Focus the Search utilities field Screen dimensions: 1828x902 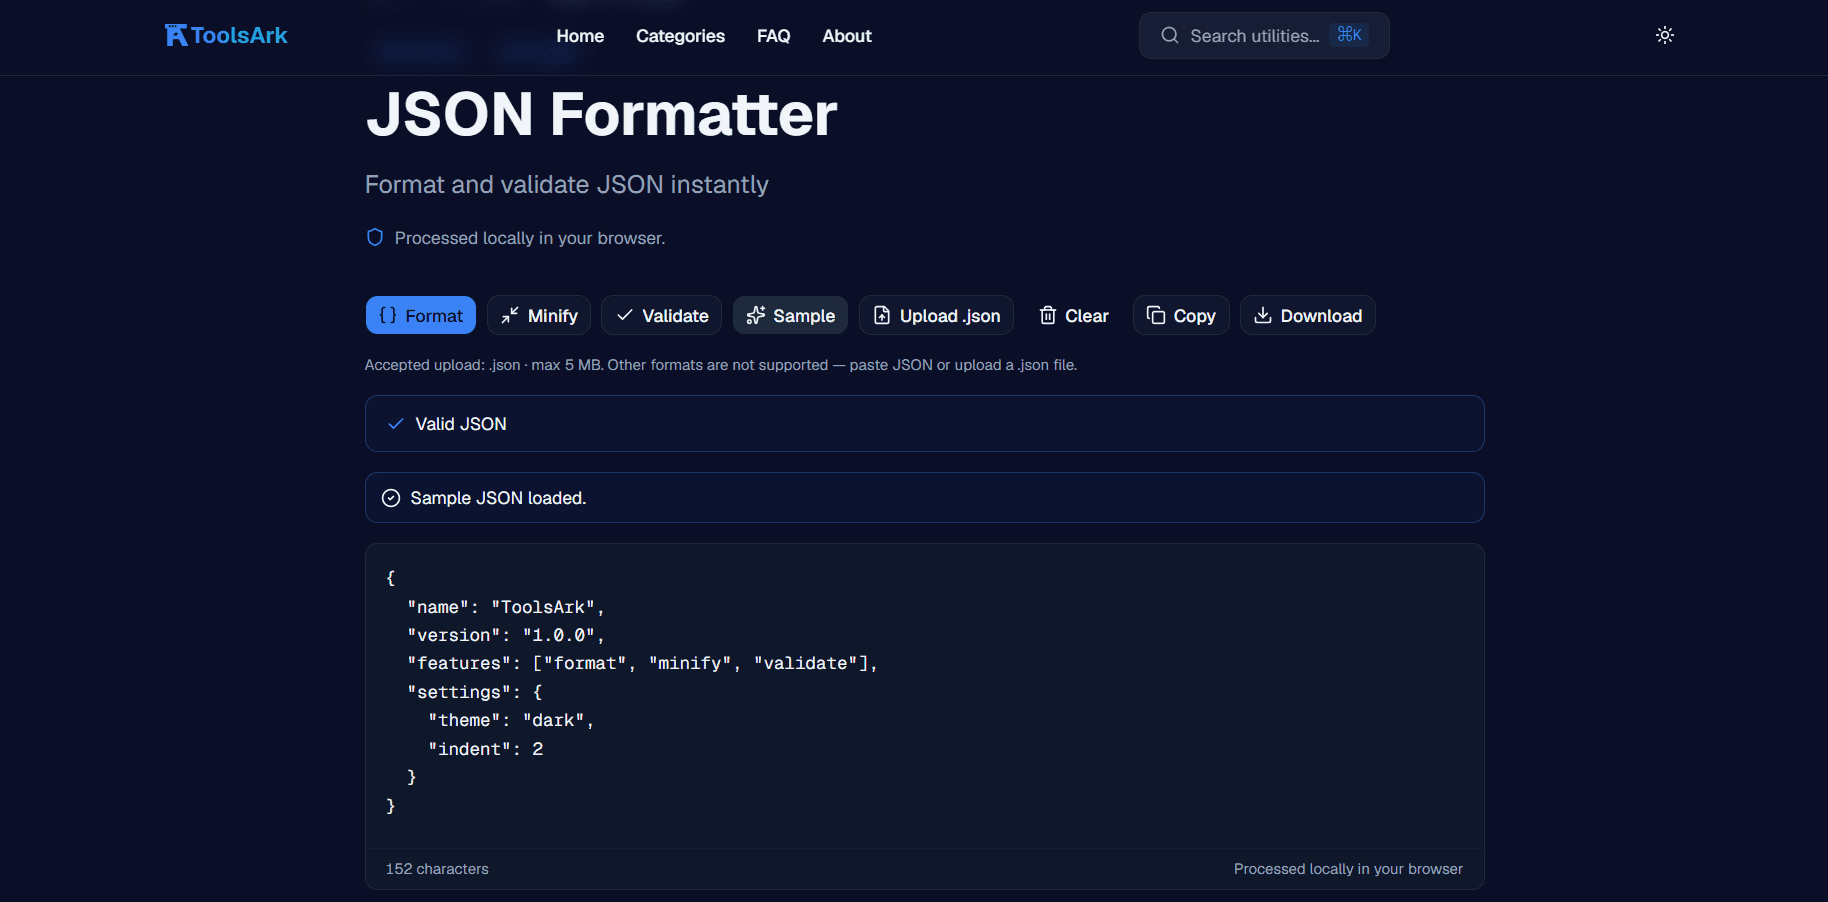(1264, 36)
